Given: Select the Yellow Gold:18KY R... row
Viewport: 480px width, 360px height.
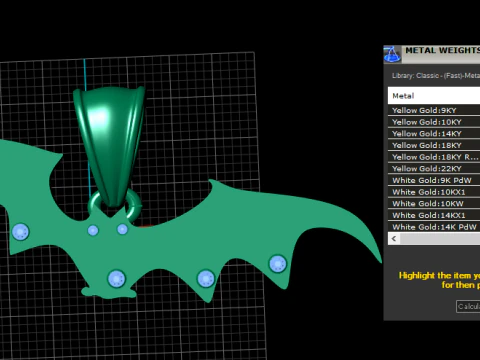Looking at the screenshot, I should 434,157.
